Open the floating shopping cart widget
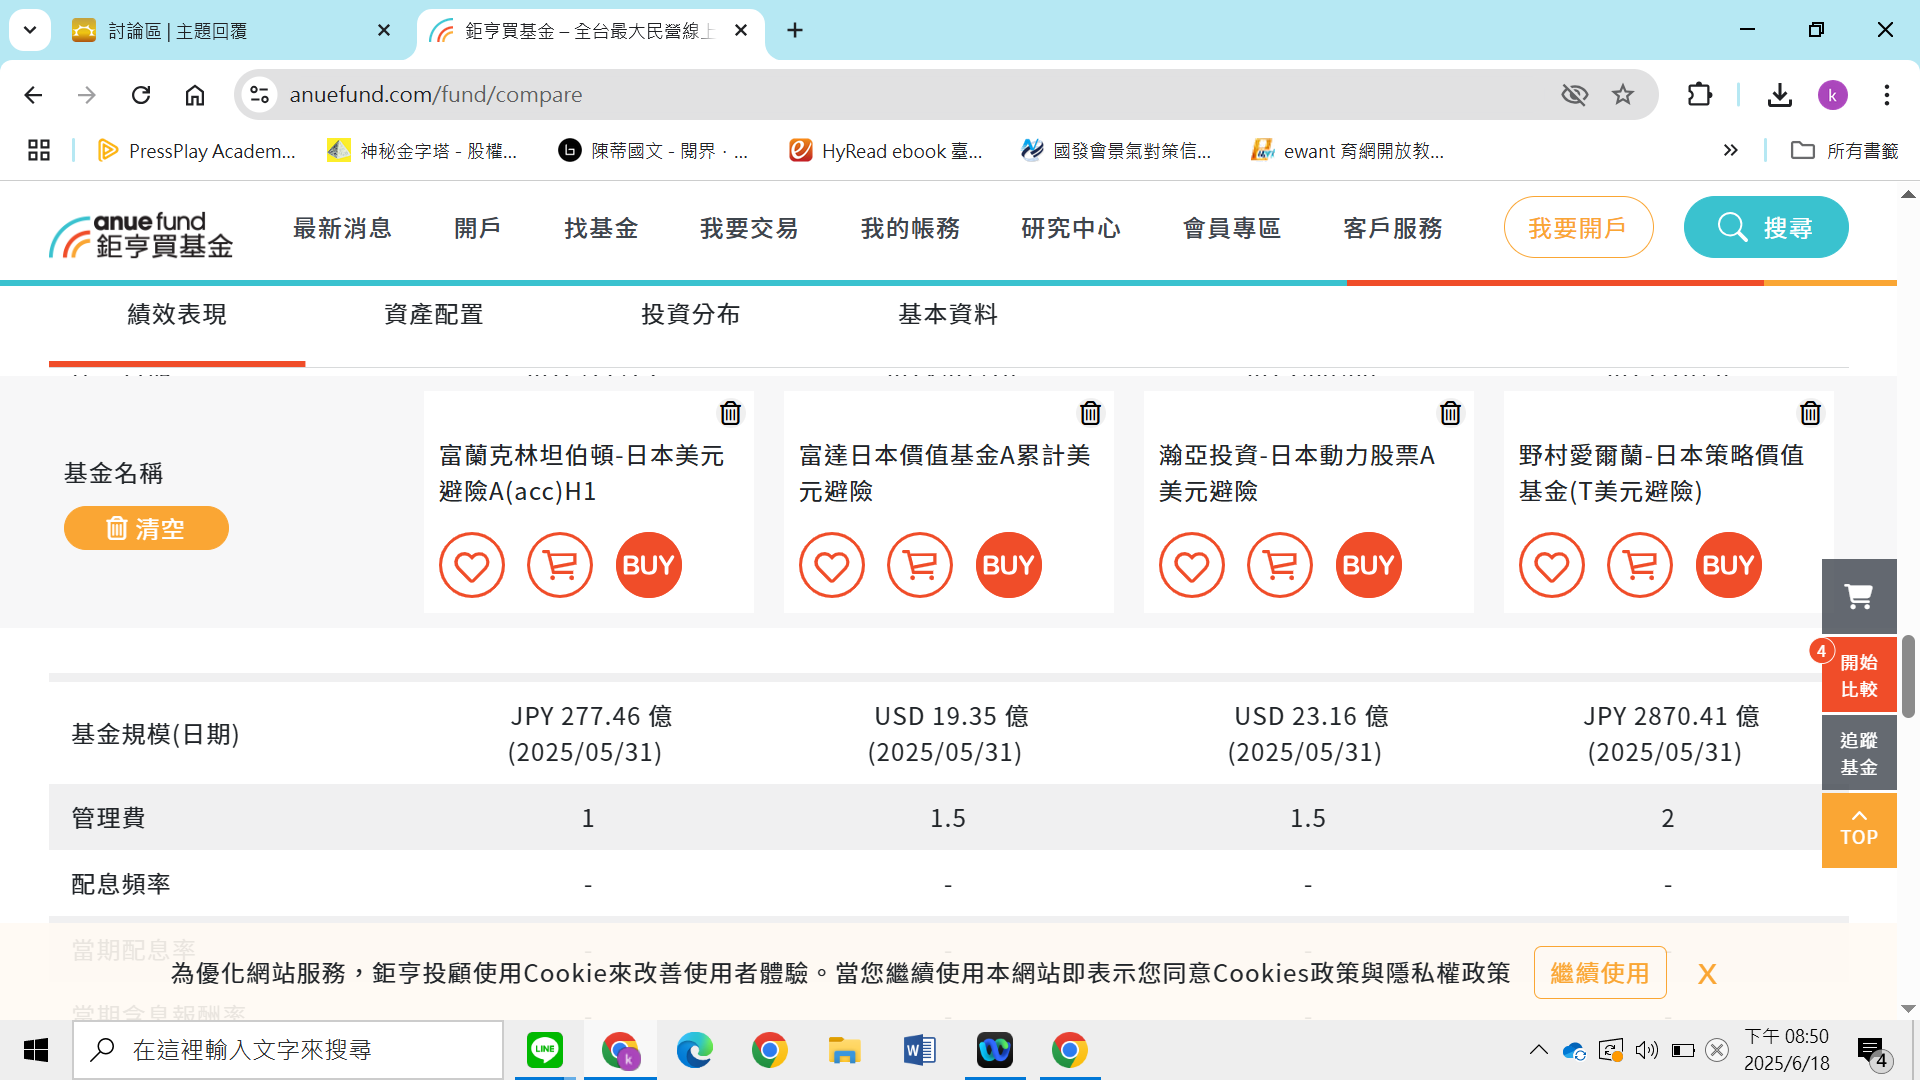Viewport: 1920px width, 1080px height. (x=1859, y=596)
